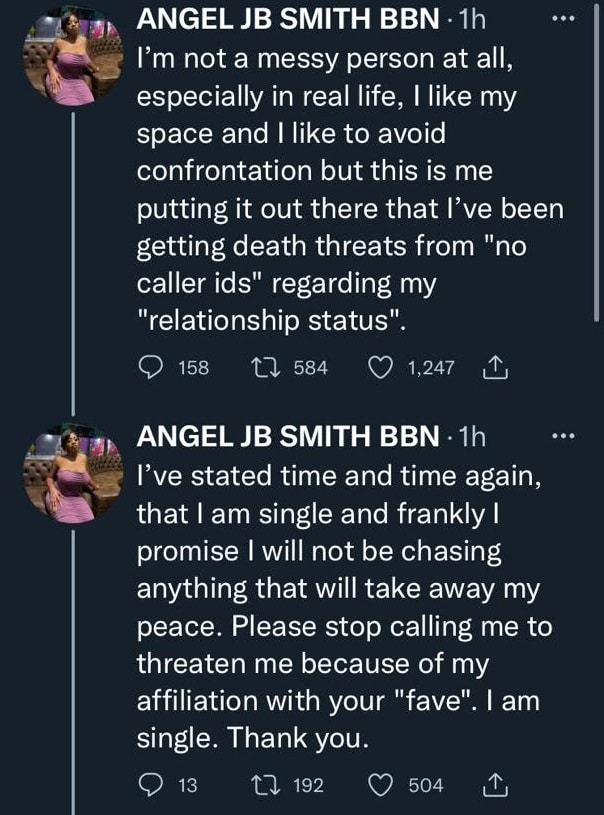Reply to the second tweet with 13 replies
This screenshot has height=815, width=604.
pyautogui.click(x=152, y=785)
